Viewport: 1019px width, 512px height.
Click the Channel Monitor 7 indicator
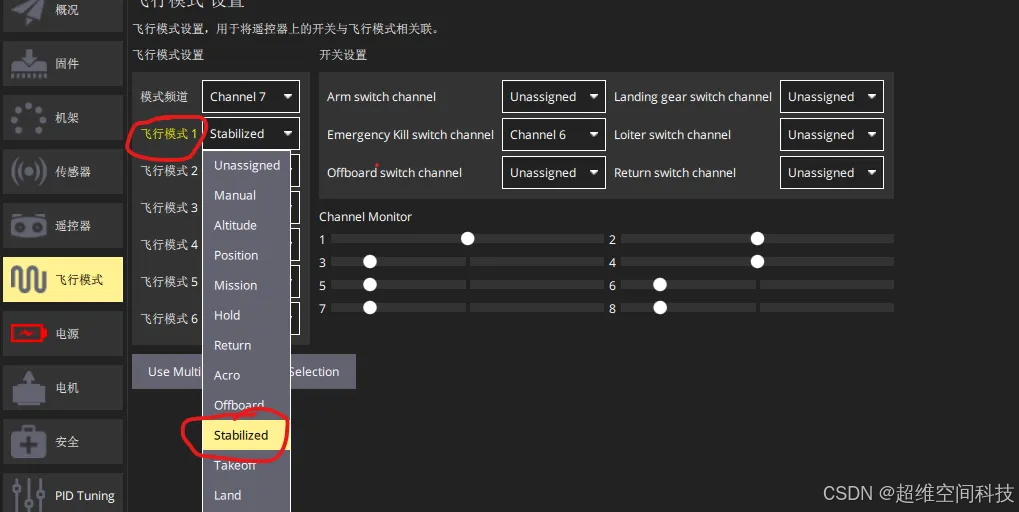point(370,307)
